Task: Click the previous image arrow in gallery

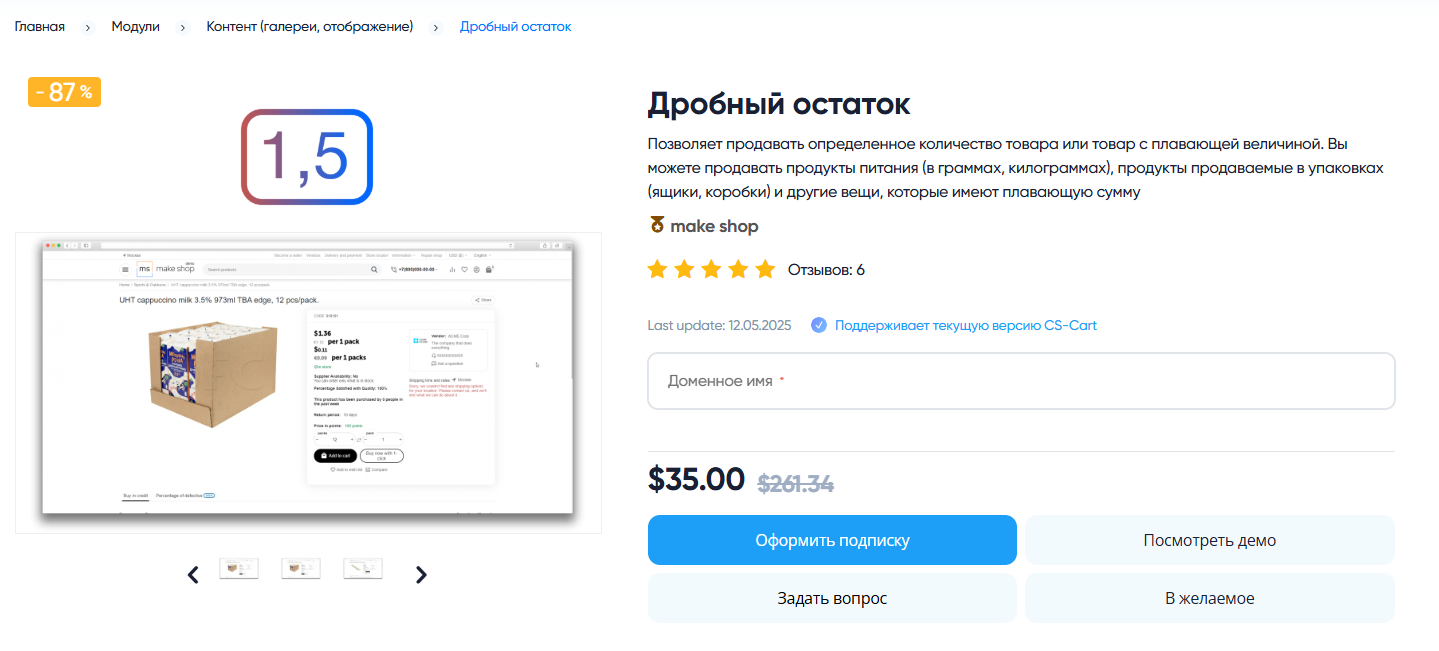Action: pos(194,574)
